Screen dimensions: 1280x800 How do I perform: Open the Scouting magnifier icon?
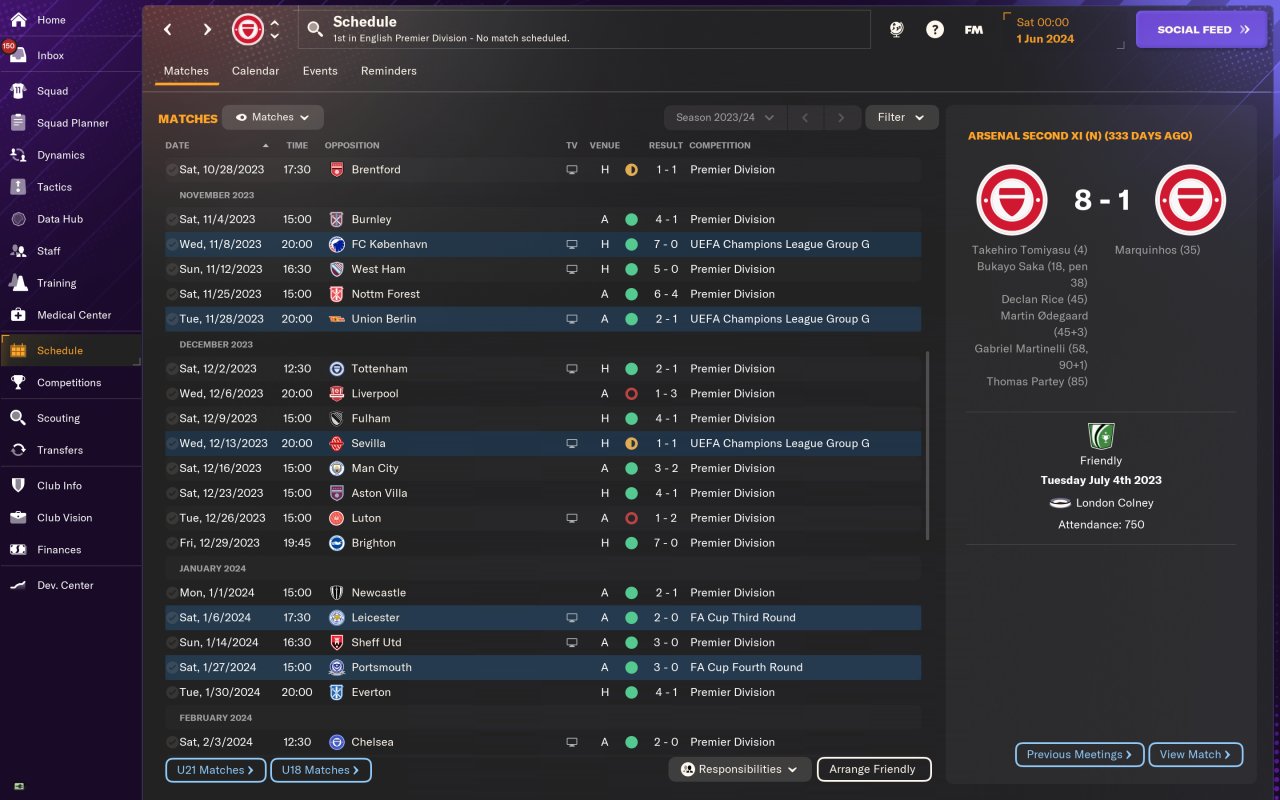click(x=18, y=418)
